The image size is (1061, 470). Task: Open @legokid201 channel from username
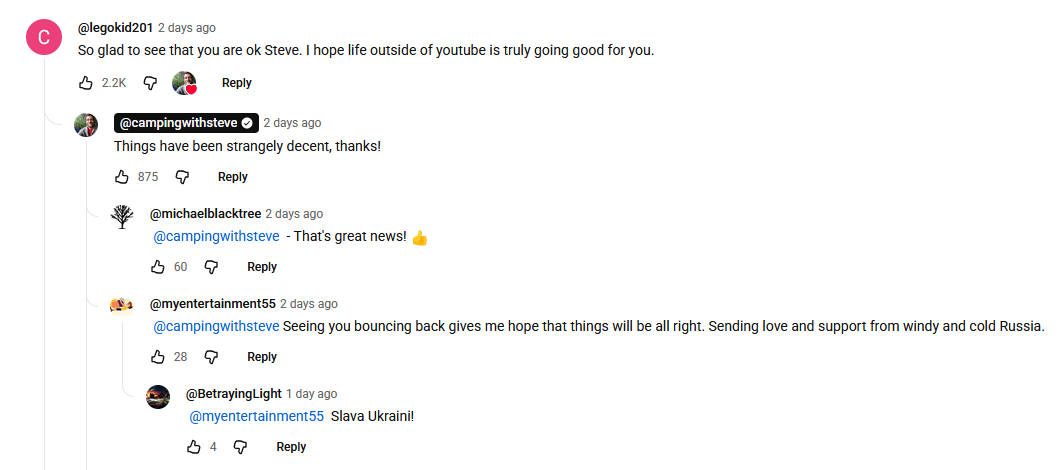[x=116, y=28]
